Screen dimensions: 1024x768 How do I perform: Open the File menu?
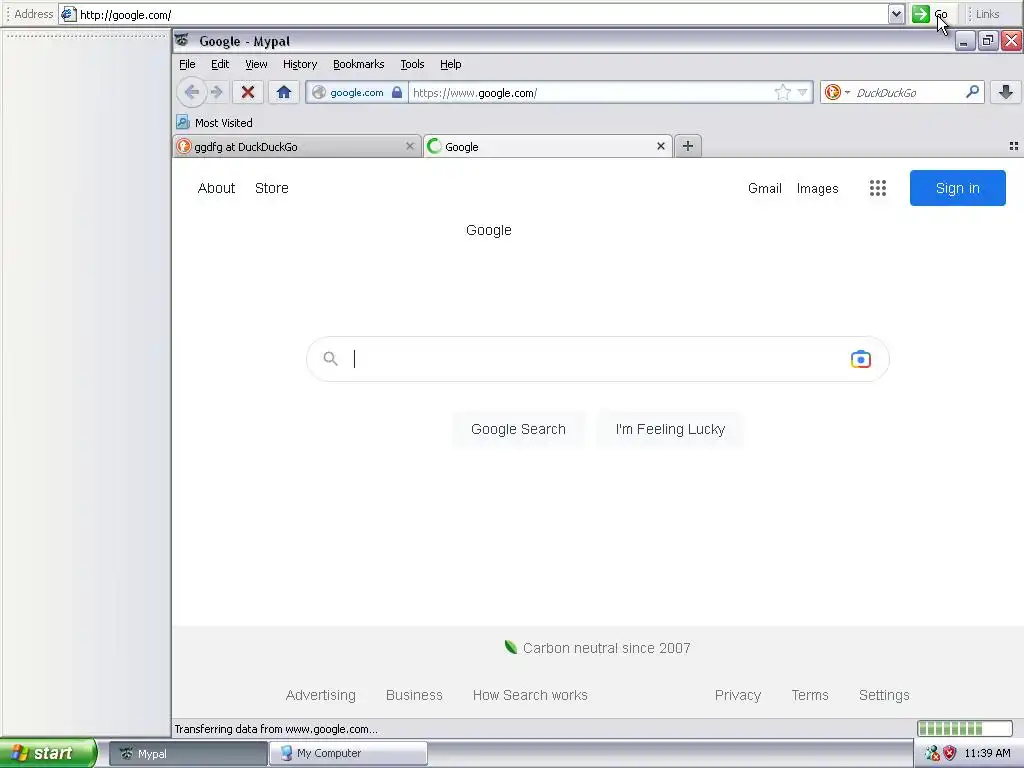pyautogui.click(x=187, y=64)
